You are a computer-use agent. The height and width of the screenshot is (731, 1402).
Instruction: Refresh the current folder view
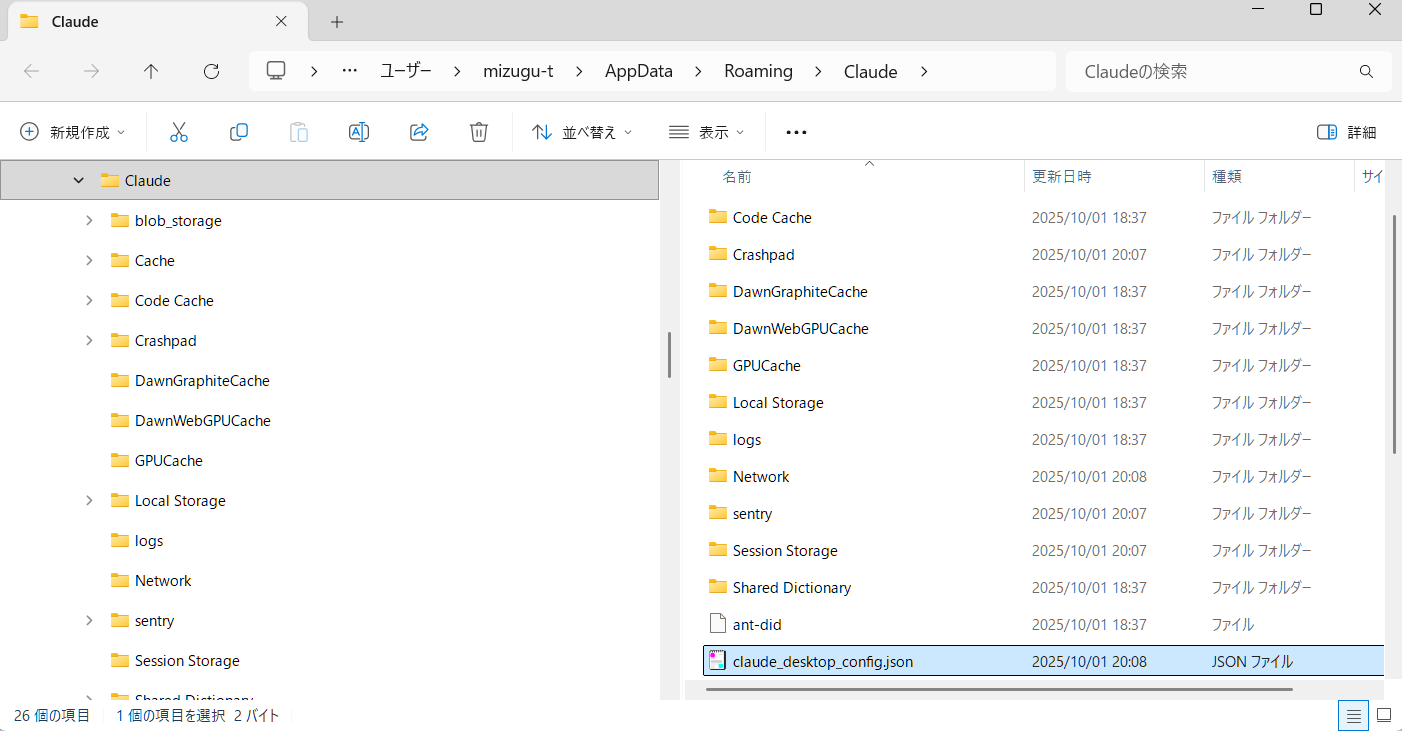coord(211,71)
